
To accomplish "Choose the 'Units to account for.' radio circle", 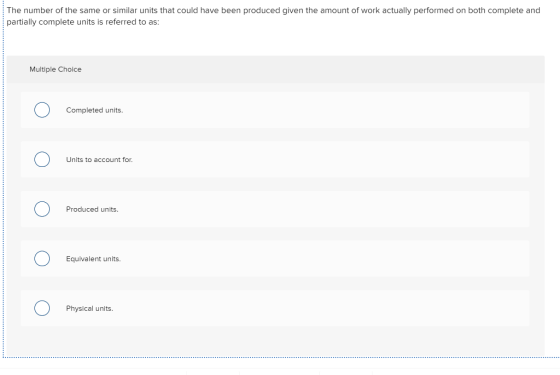I will pyautogui.click(x=42, y=159).
